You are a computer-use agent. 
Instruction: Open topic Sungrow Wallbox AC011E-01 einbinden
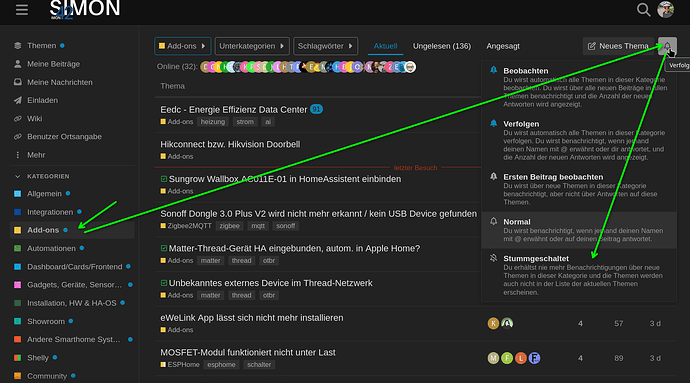pyautogui.click(x=285, y=179)
